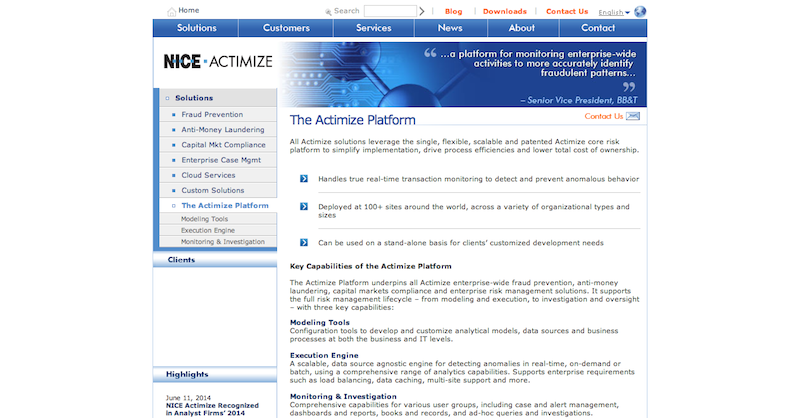Click the bullet next to The Actimize Platform
This screenshot has height=418, width=800.
pyautogui.click(x=173, y=206)
